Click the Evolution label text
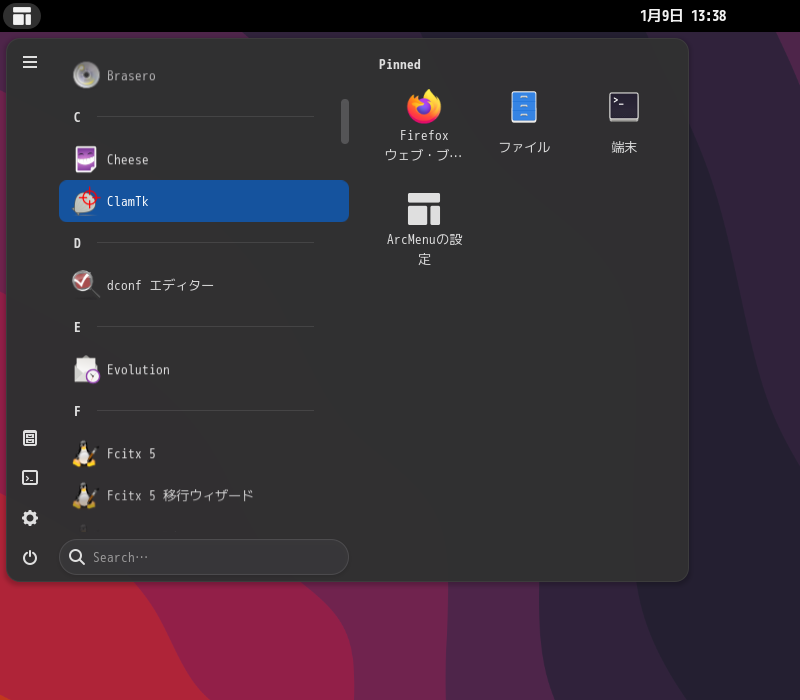Screen dimensions: 800x700 [x=138, y=369]
